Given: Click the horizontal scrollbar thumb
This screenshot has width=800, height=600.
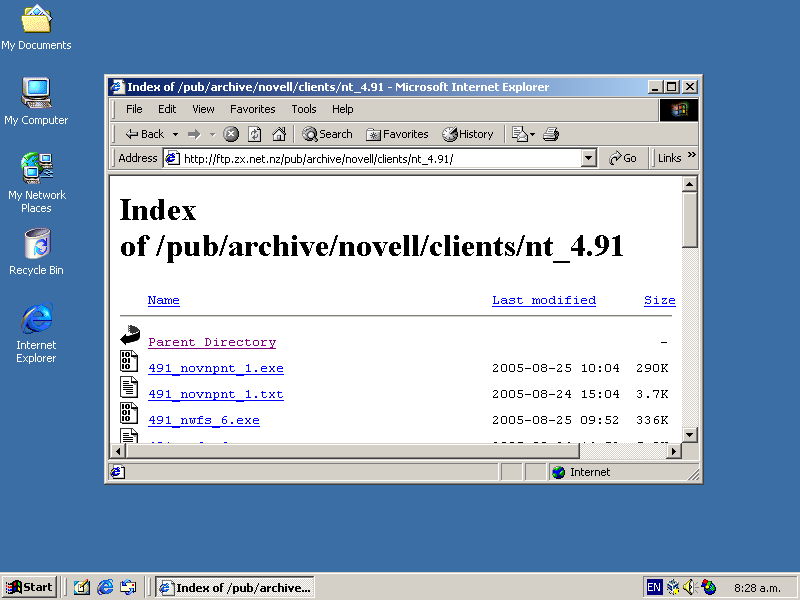Looking at the screenshot, I should pos(353,451).
